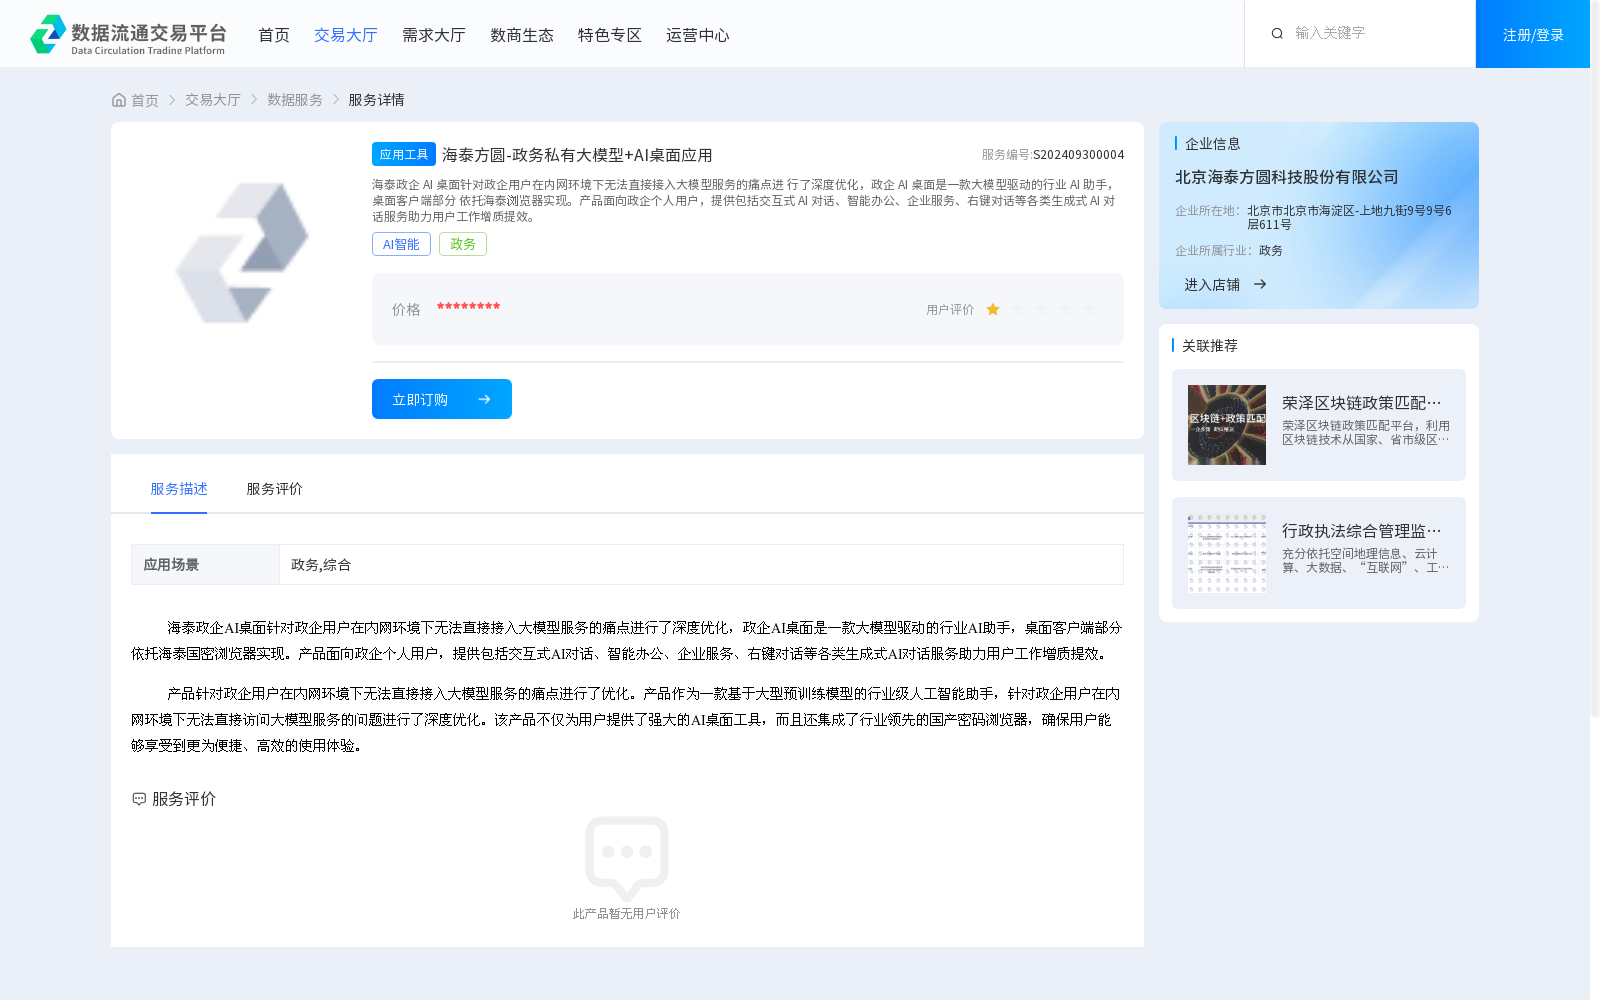Click the comment bubble icon beside 服务评价 heading
Viewport: 1600px width, 1000px height.
[x=139, y=799]
